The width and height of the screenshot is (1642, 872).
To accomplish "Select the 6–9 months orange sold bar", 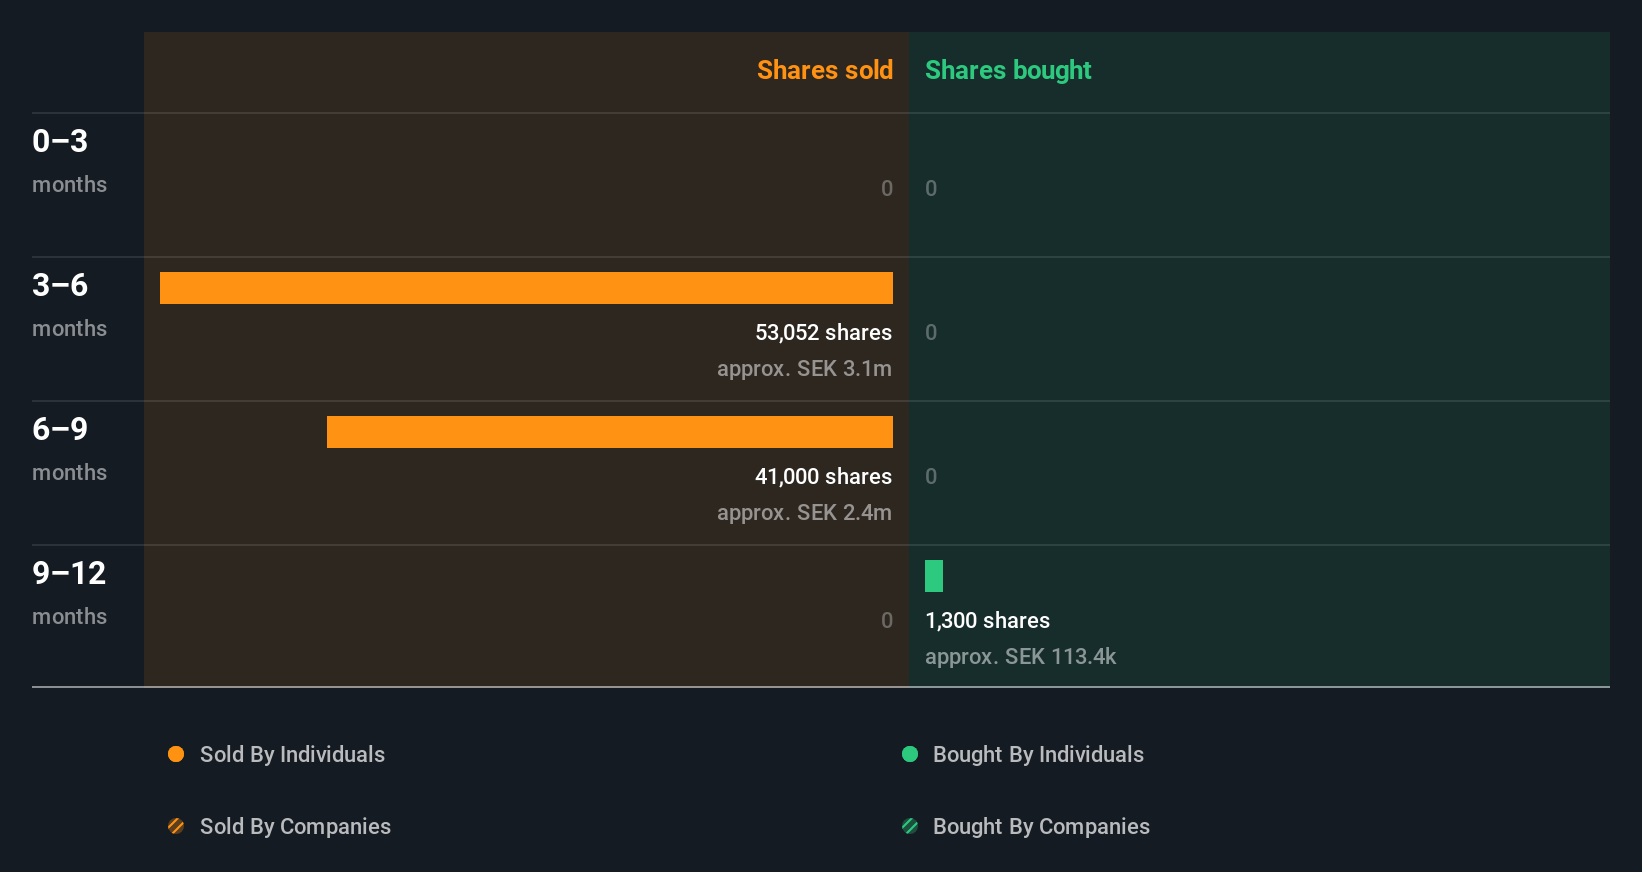I will [610, 432].
